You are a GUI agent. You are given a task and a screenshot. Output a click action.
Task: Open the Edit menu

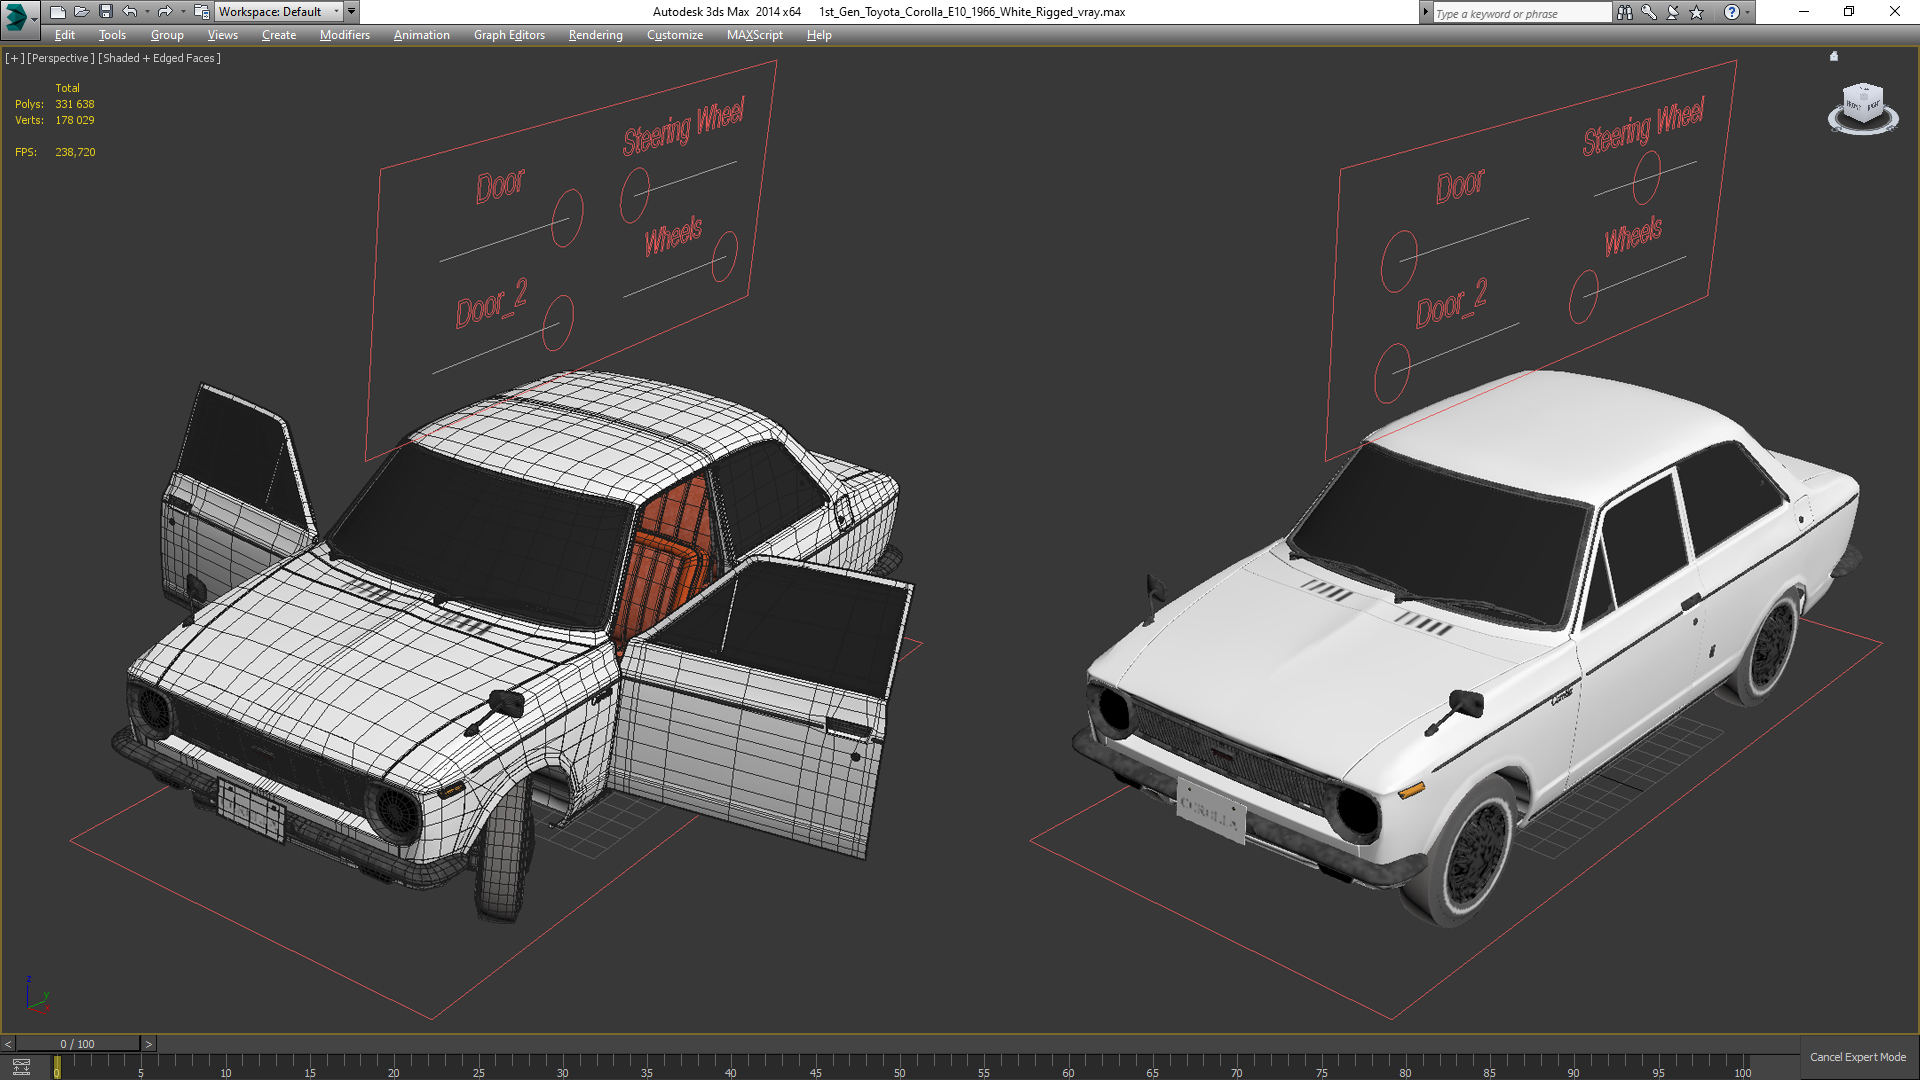65,35
